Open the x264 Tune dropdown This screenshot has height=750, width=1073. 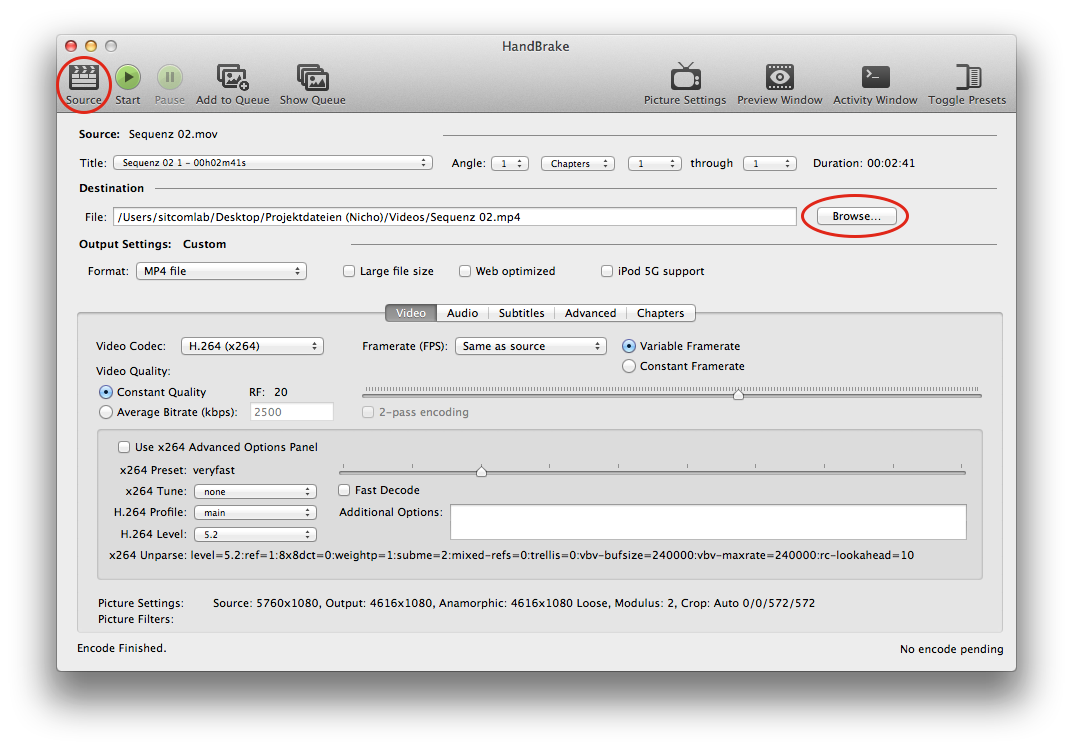[x=255, y=491]
